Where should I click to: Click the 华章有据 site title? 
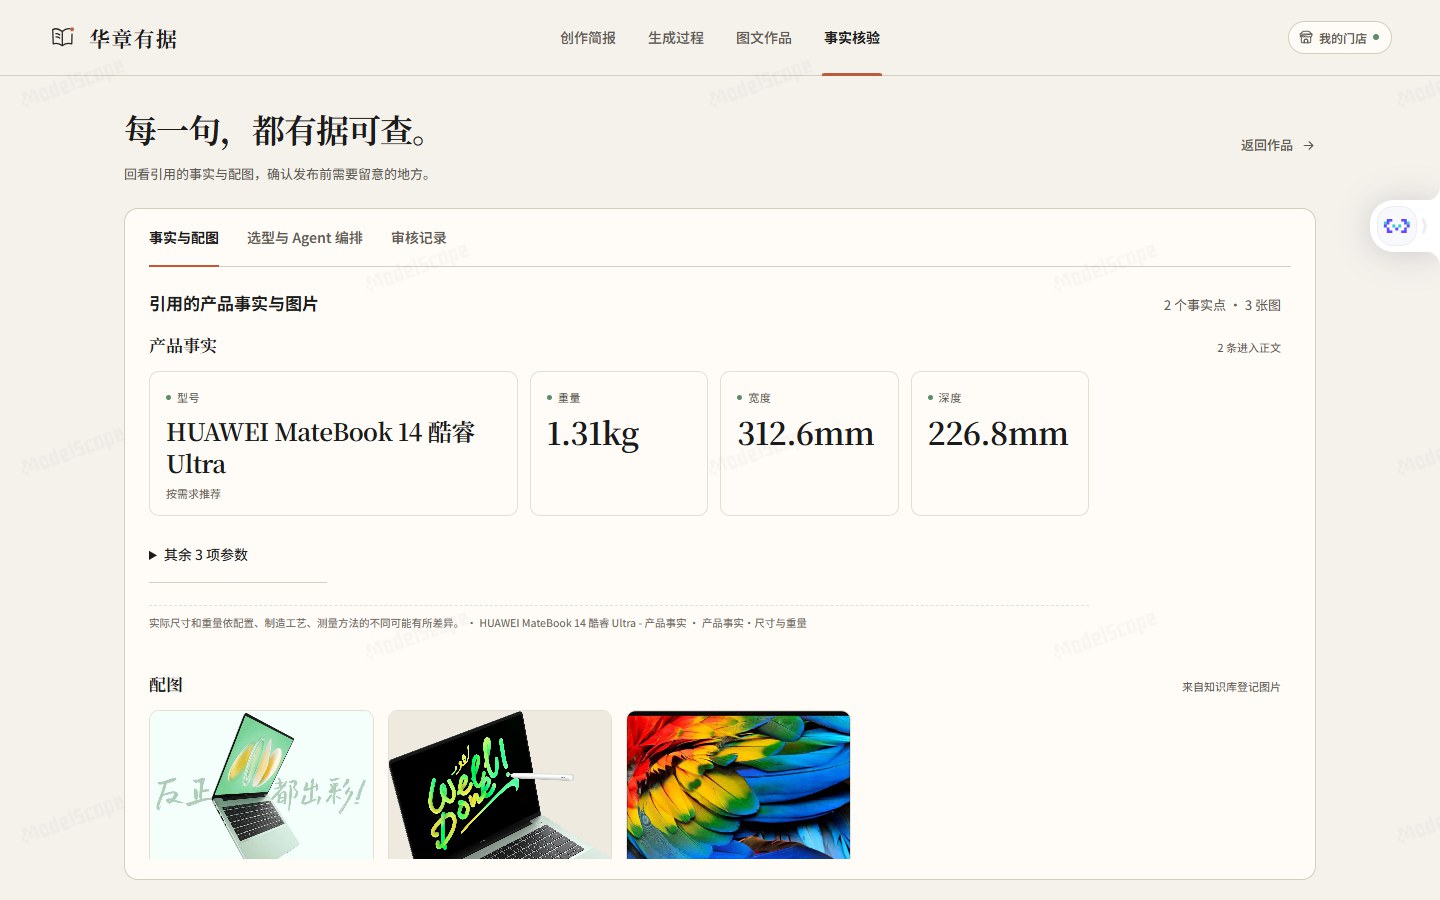click(x=134, y=39)
